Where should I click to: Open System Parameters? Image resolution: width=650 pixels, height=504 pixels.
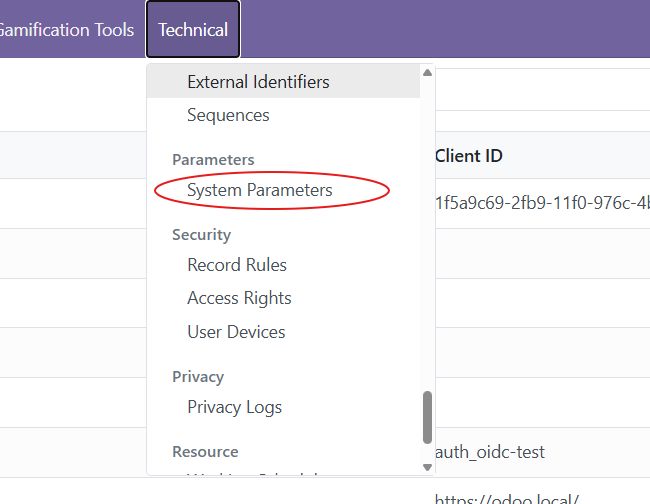[x=260, y=190]
